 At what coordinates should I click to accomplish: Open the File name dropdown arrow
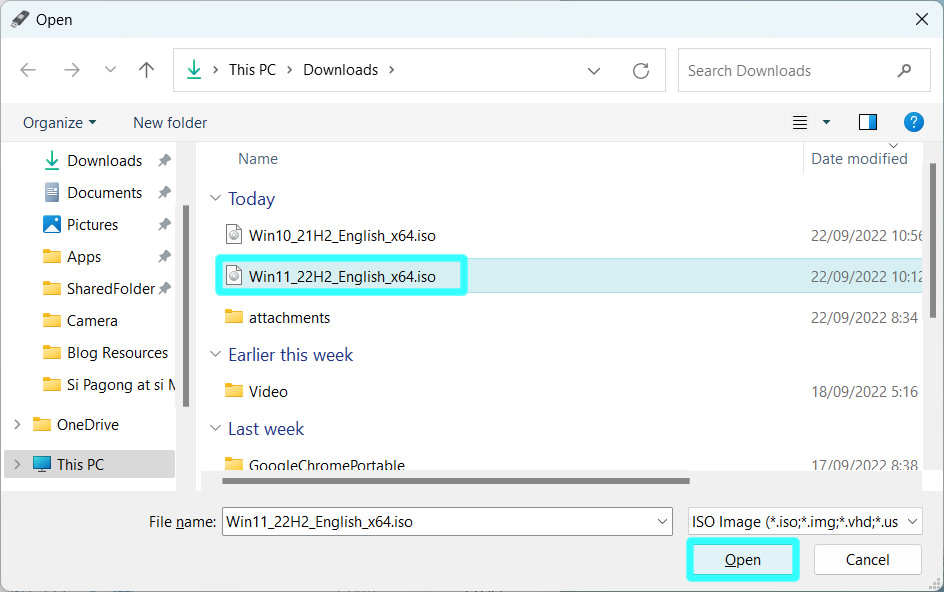point(663,522)
